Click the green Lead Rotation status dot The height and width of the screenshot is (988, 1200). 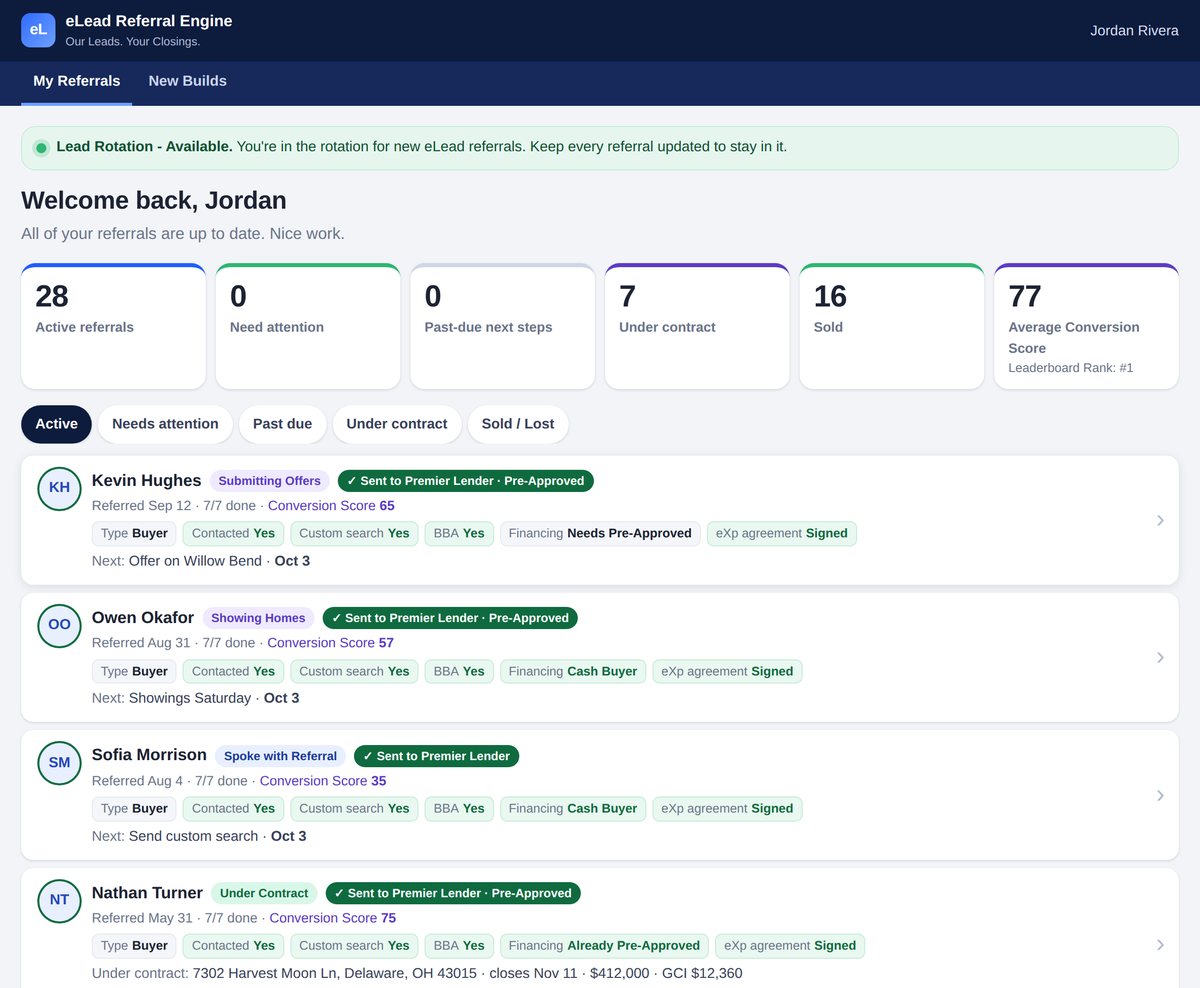(41, 148)
